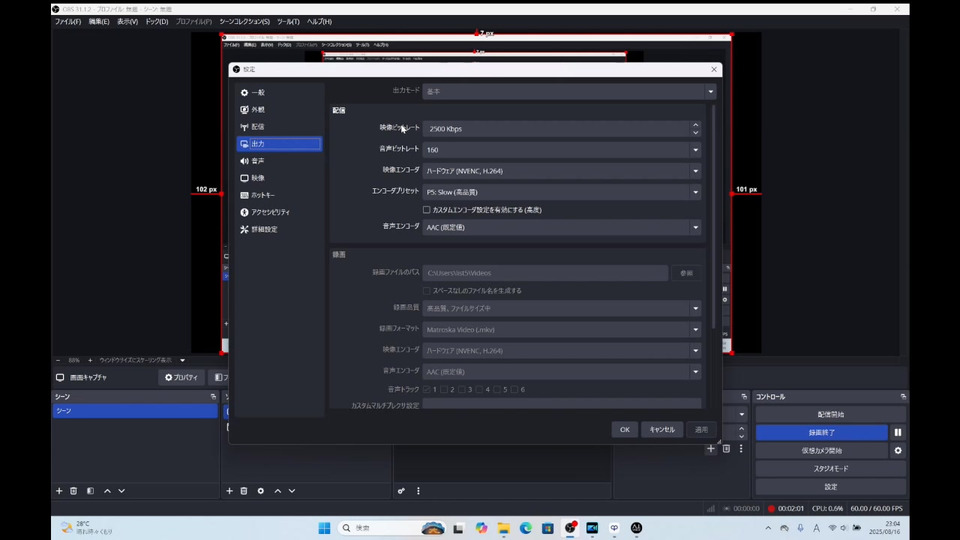
Task: Move source up arrow in the sources dock toolbar
Action: click(278, 491)
